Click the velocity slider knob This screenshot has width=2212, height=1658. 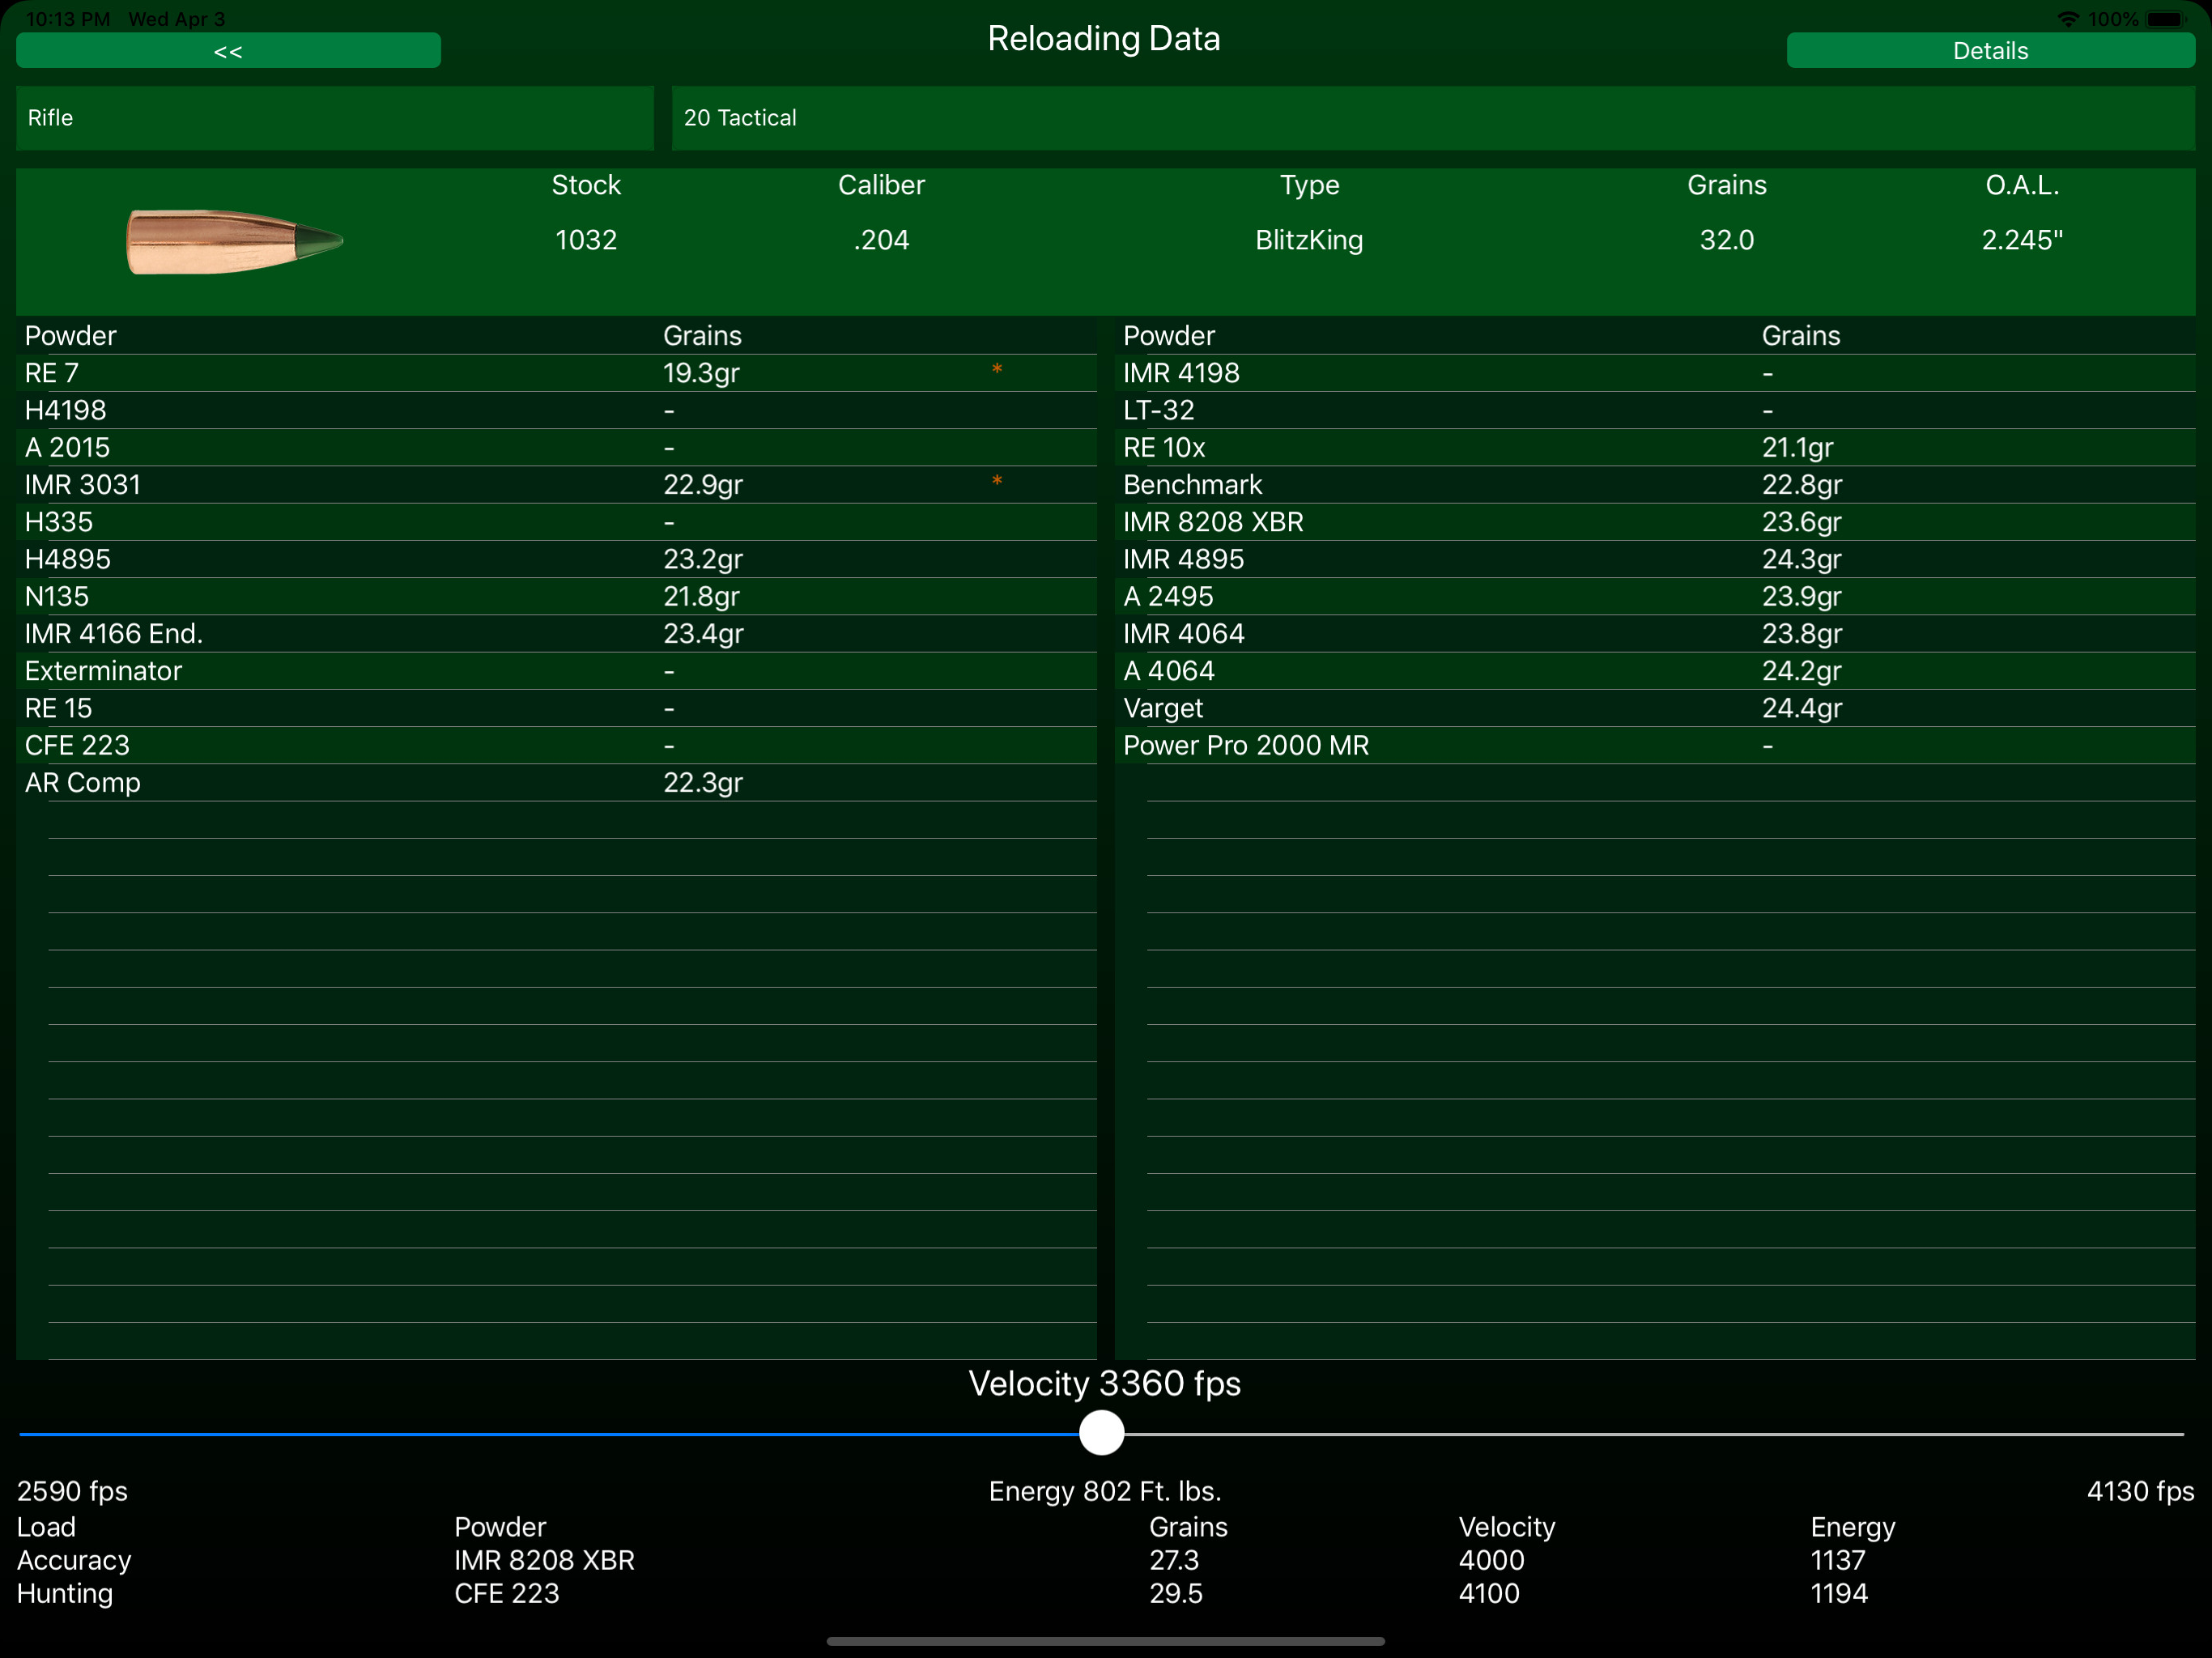[x=1101, y=1433]
